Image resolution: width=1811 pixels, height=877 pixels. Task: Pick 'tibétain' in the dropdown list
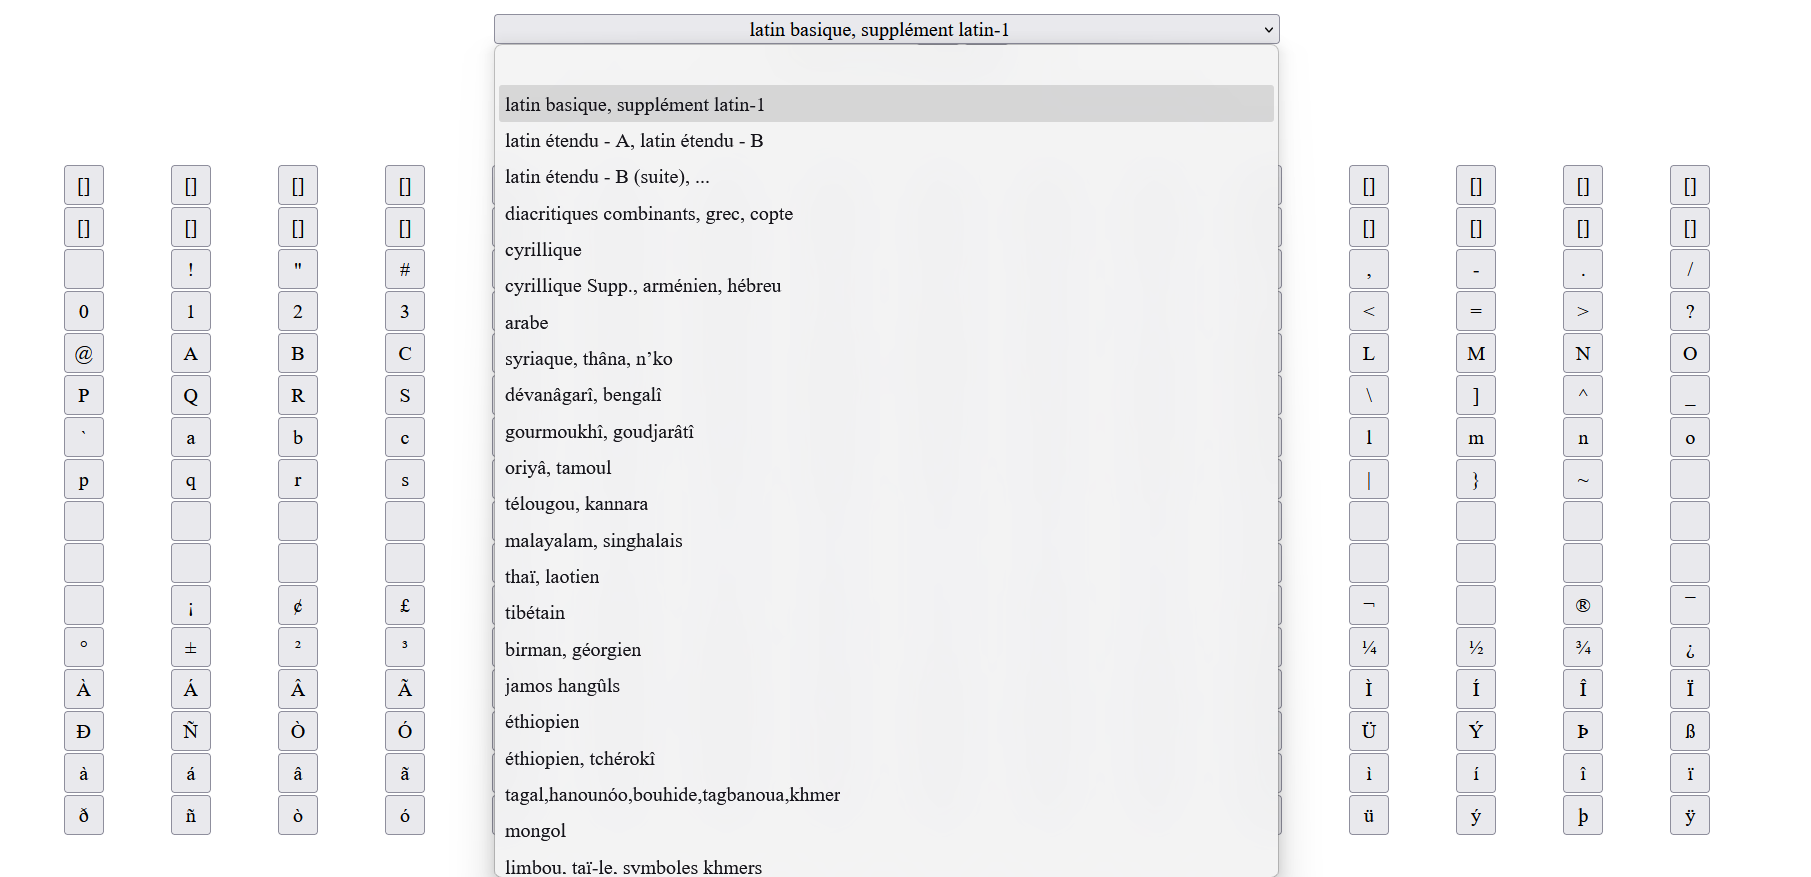pos(535,613)
